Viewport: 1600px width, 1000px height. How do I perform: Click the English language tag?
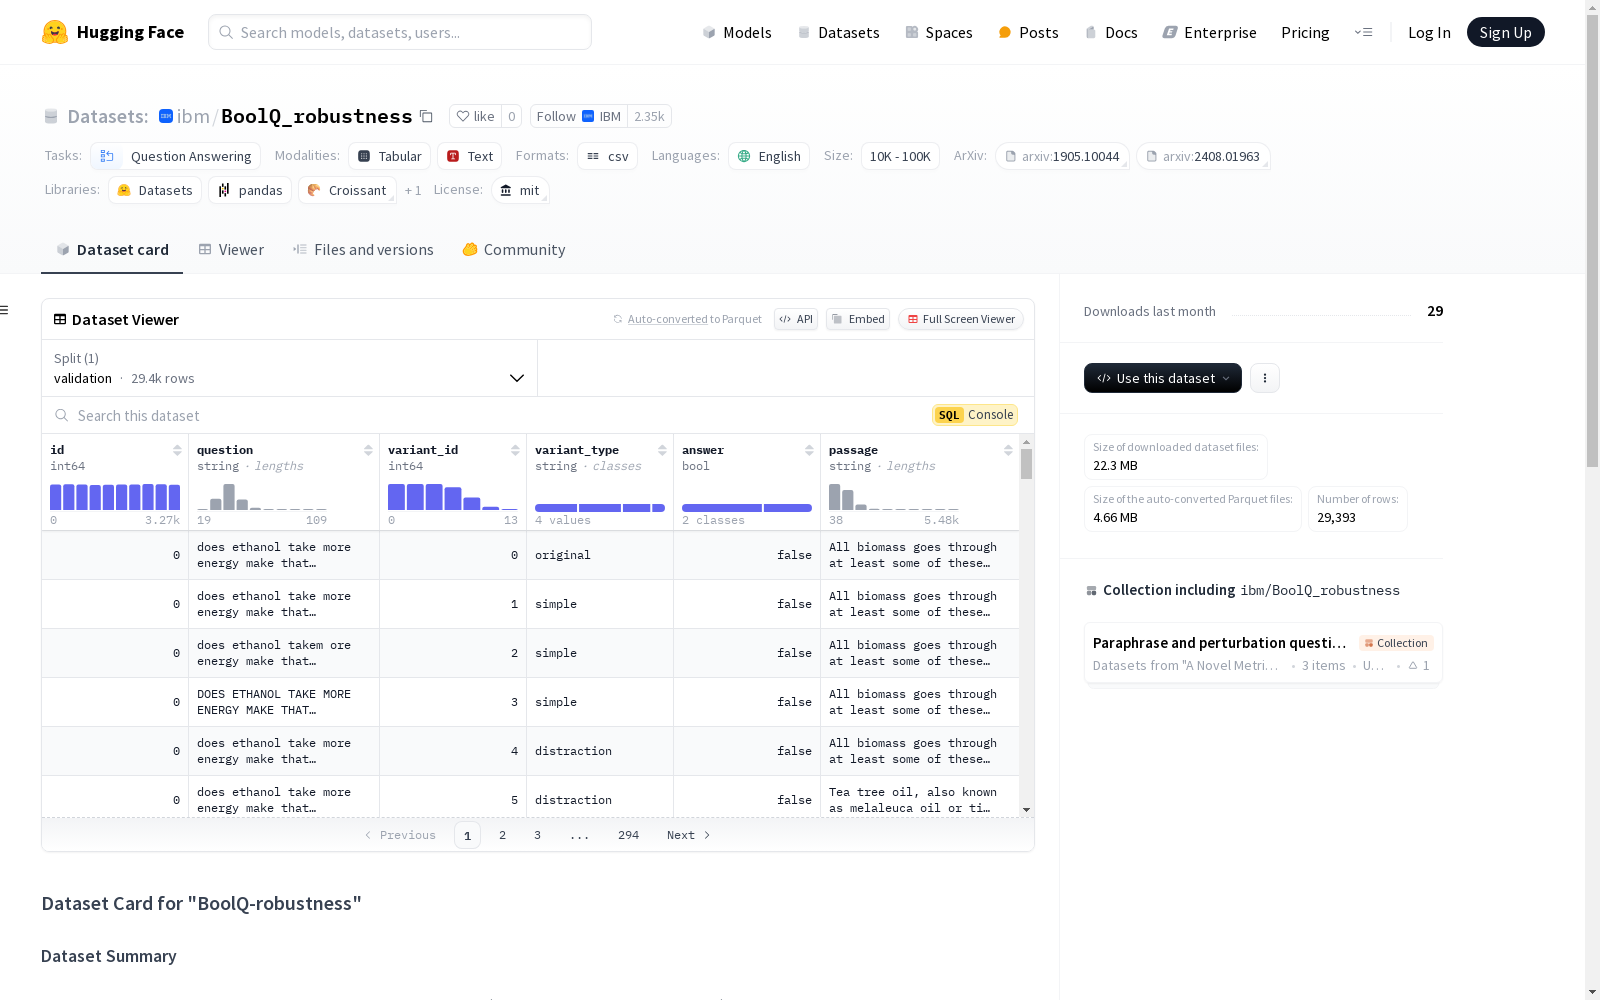tap(769, 156)
